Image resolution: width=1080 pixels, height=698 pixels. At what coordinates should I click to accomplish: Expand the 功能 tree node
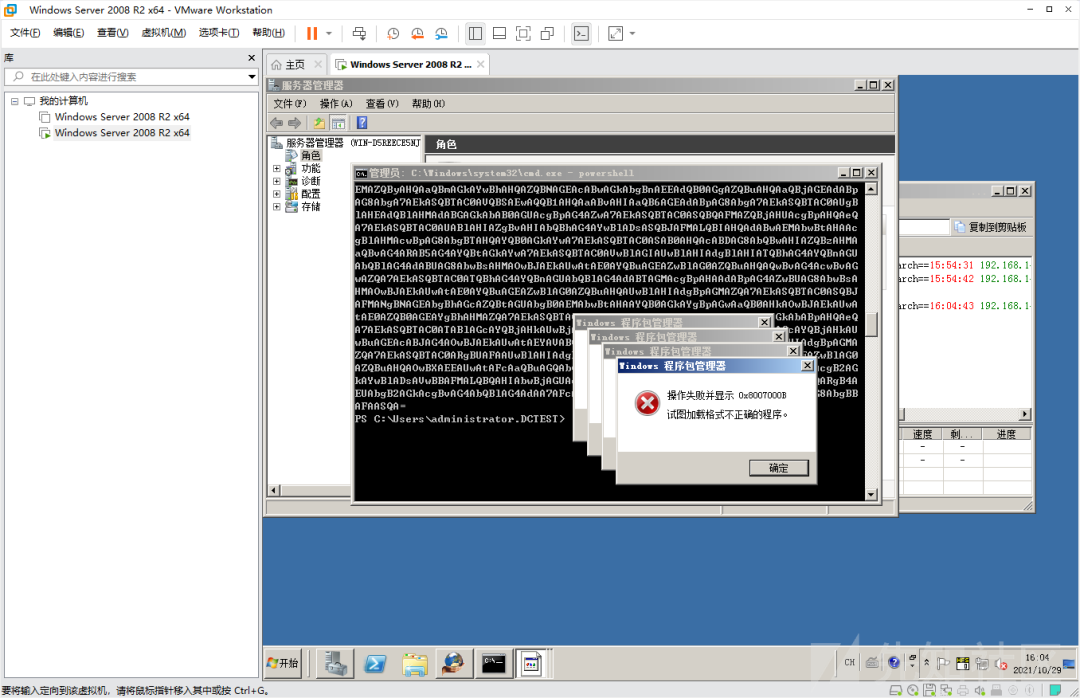[277, 168]
